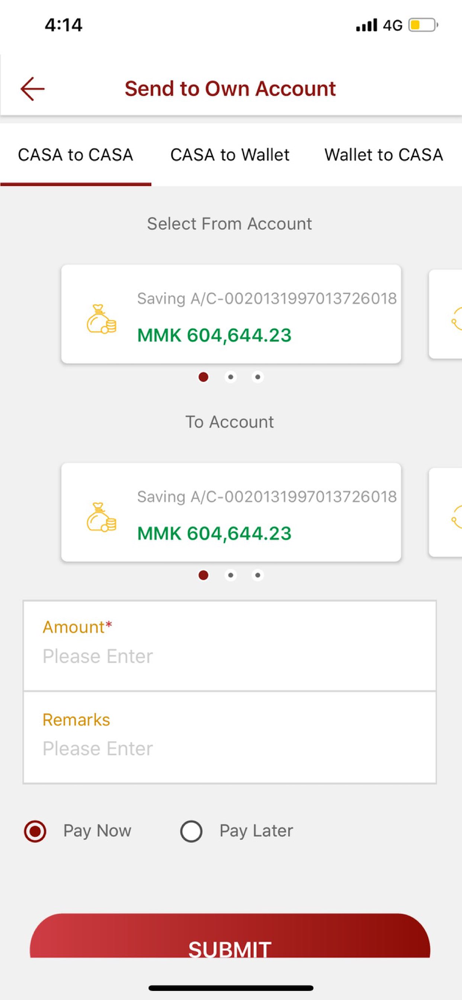Switch to Wallet to CASA tab

tap(384, 155)
